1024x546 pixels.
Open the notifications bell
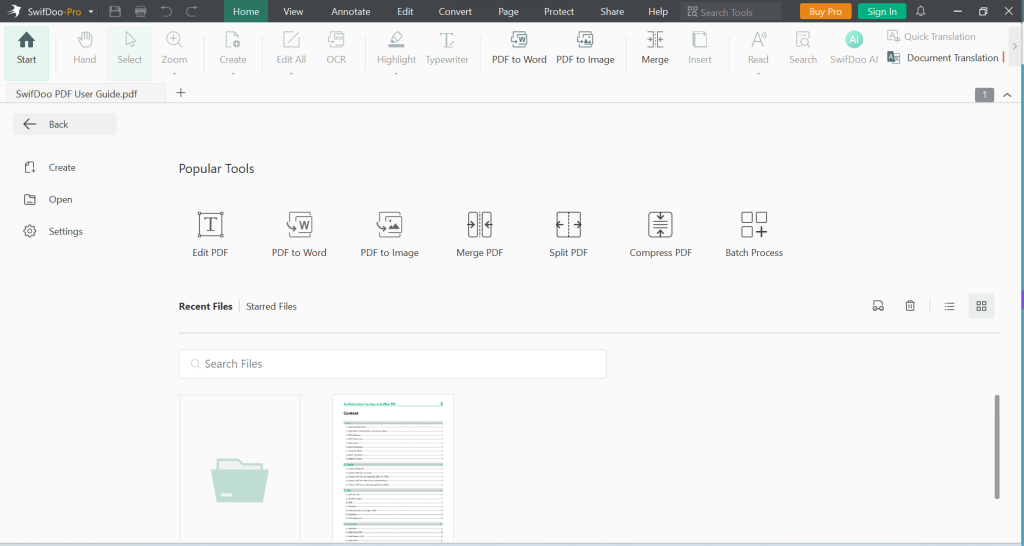(x=921, y=11)
